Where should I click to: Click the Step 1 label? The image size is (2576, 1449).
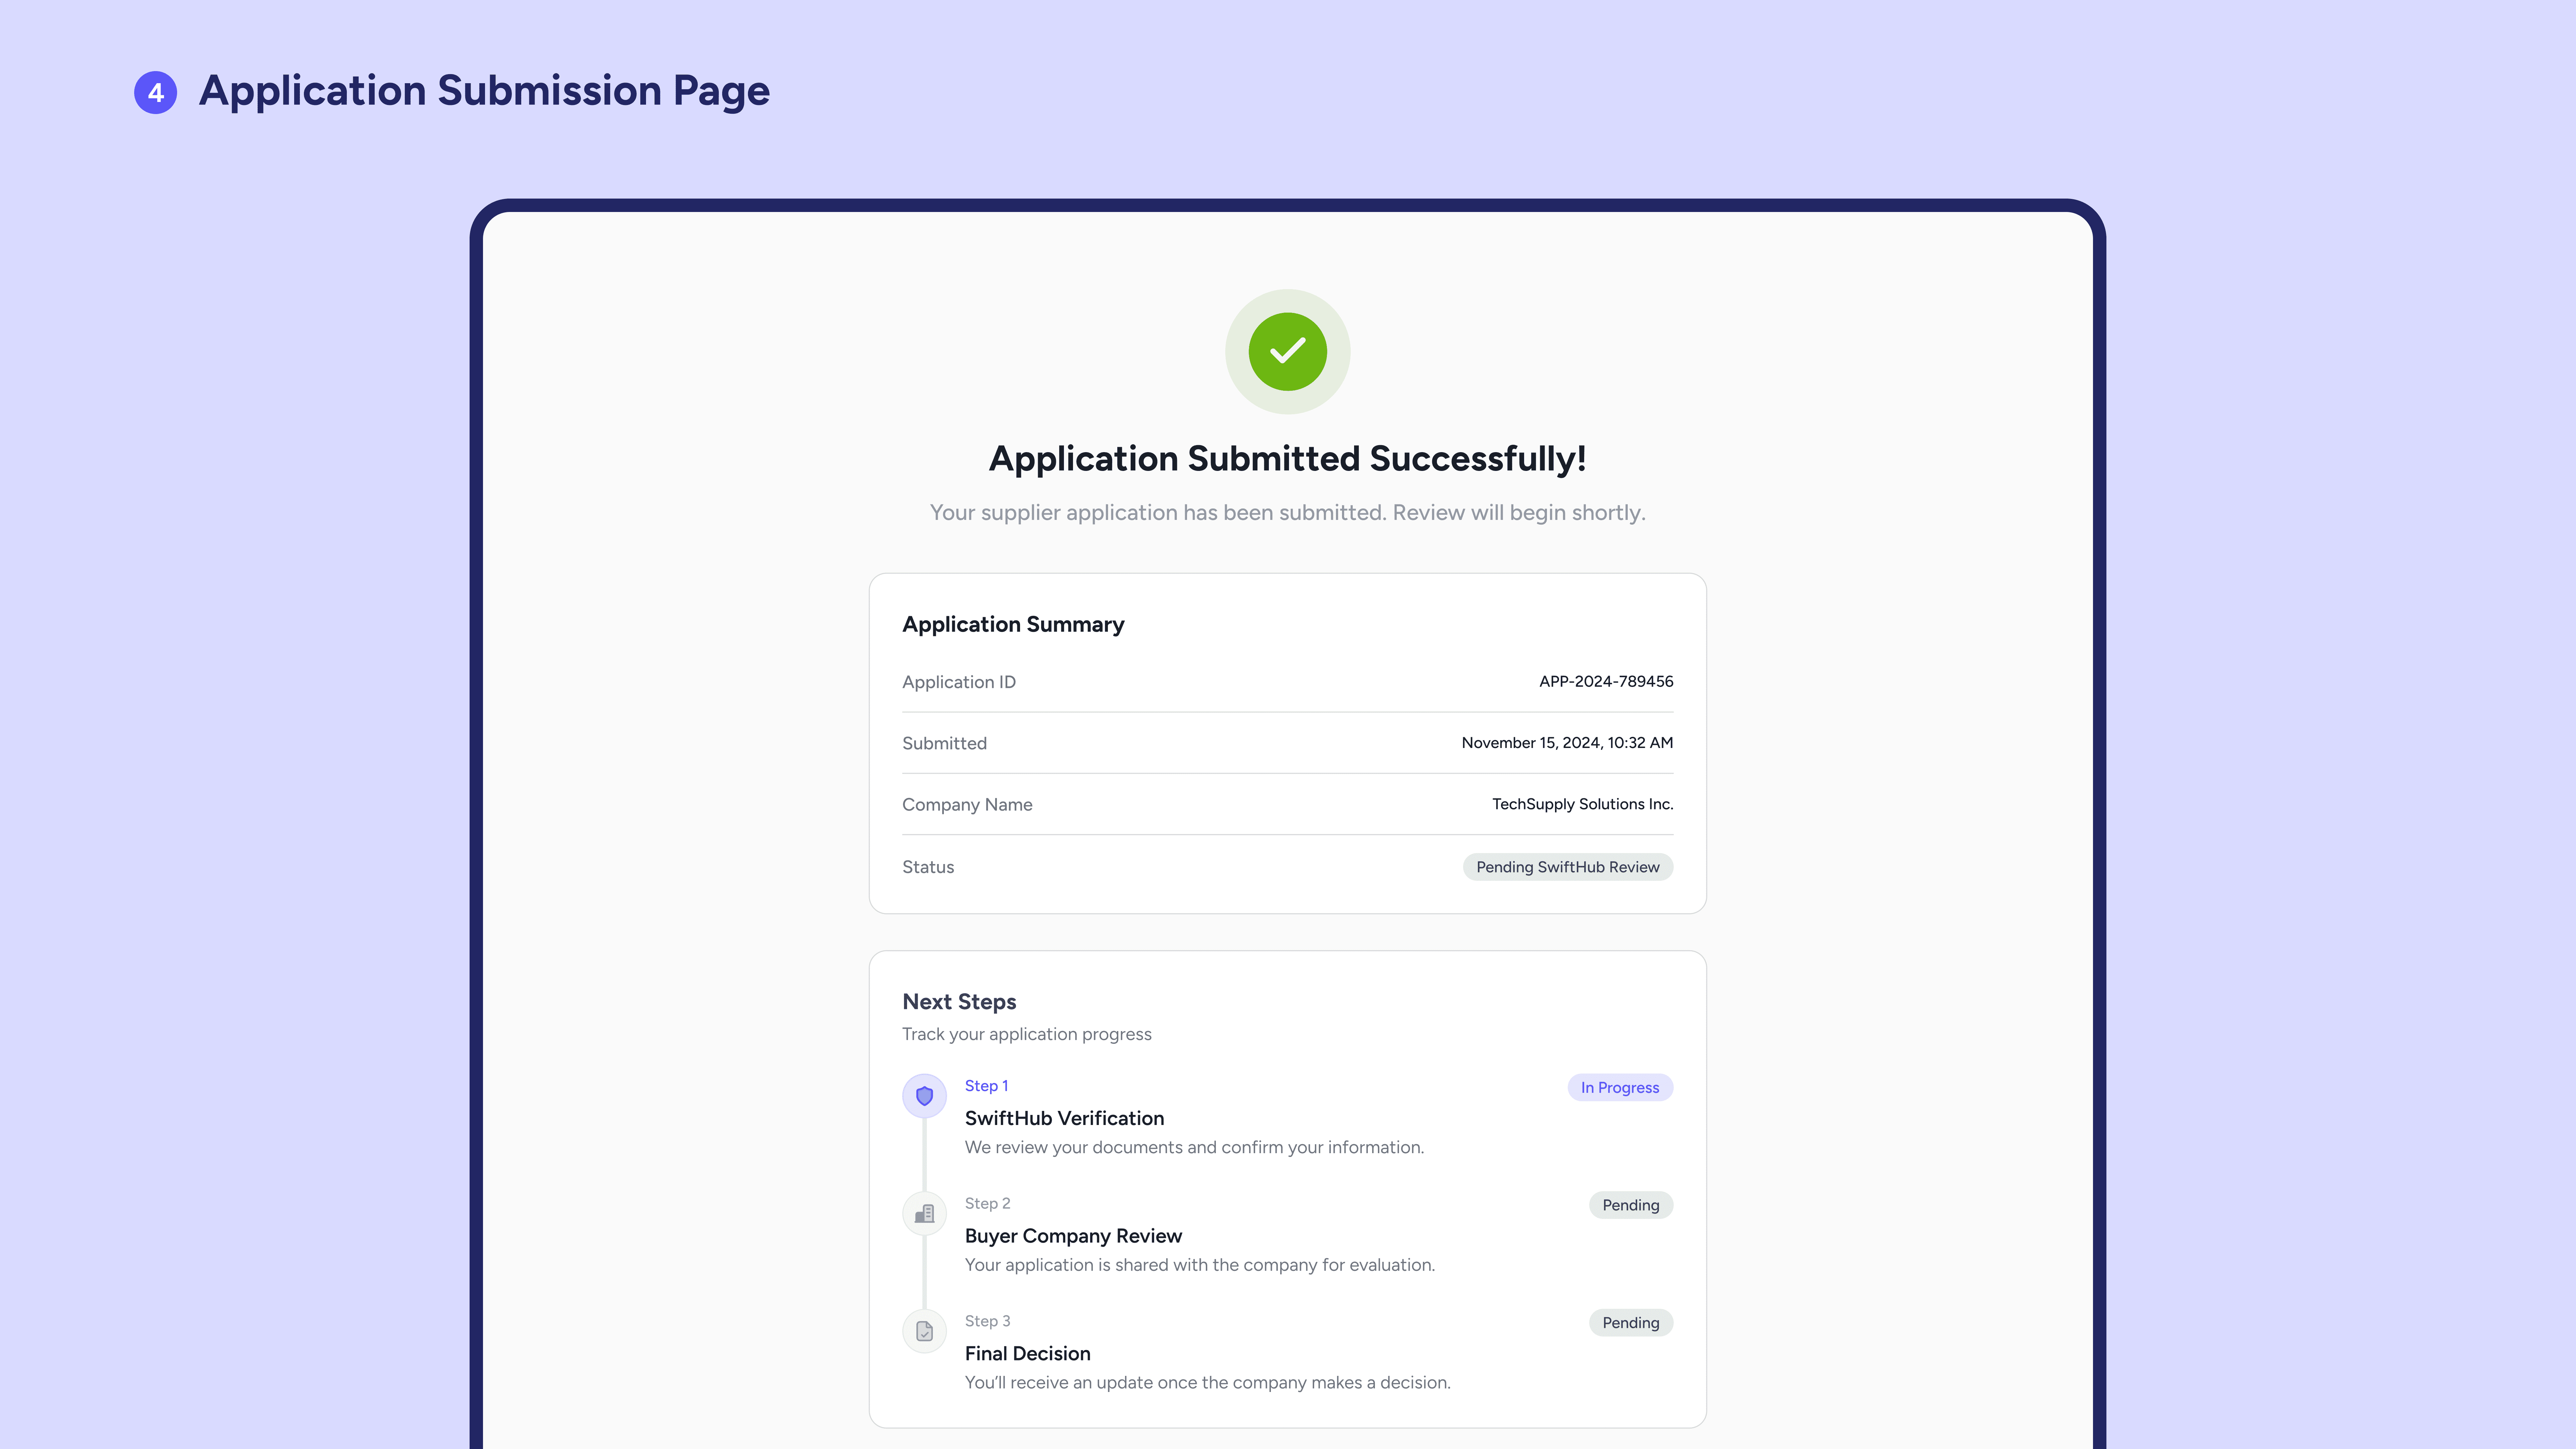click(x=986, y=1086)
